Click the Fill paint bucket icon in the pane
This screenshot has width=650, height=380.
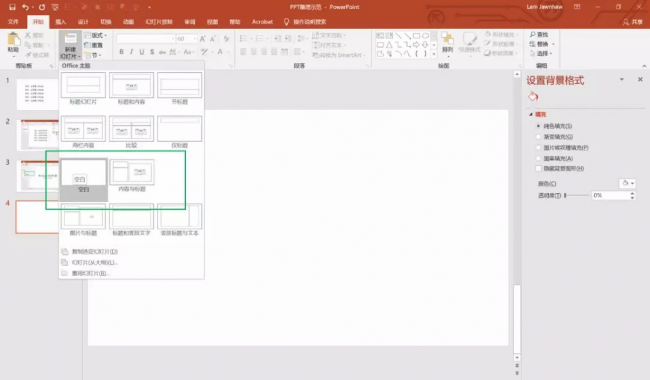click(x=533, y=97)
